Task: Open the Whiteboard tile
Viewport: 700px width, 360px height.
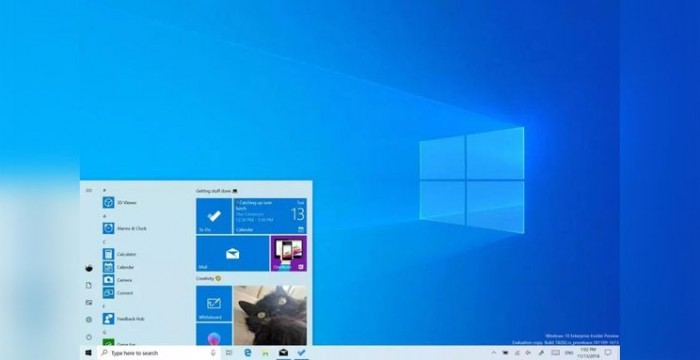Action: (x=214, y=304)
